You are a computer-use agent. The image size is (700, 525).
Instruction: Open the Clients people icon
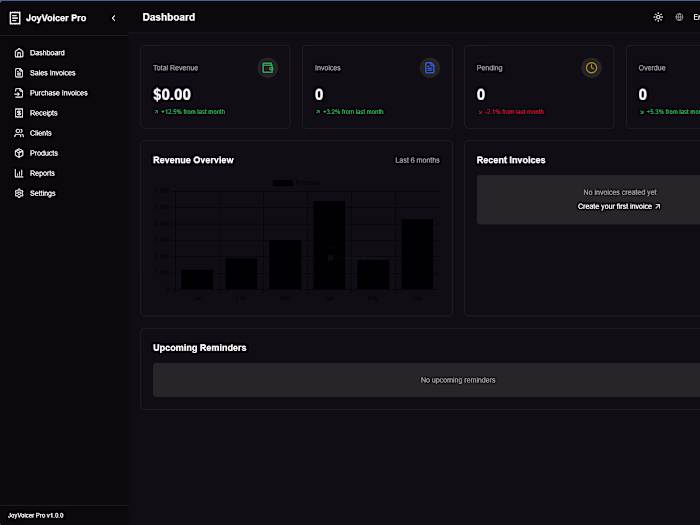point(19,133)
